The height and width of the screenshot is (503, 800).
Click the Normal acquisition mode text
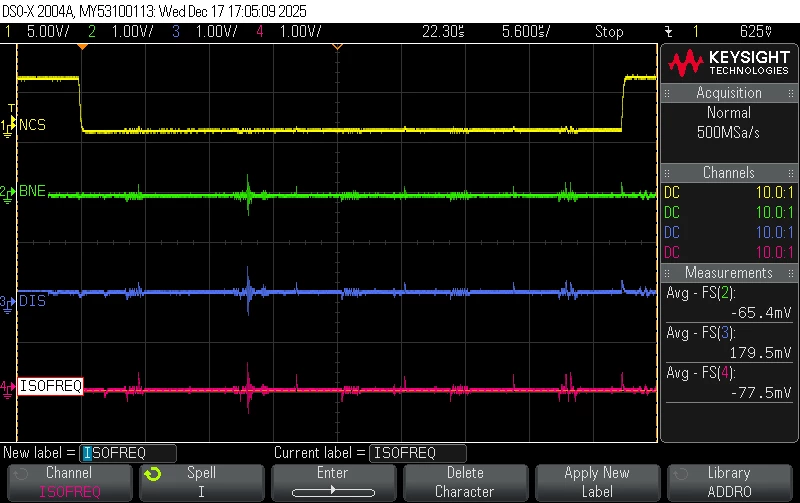click(729, 112)
